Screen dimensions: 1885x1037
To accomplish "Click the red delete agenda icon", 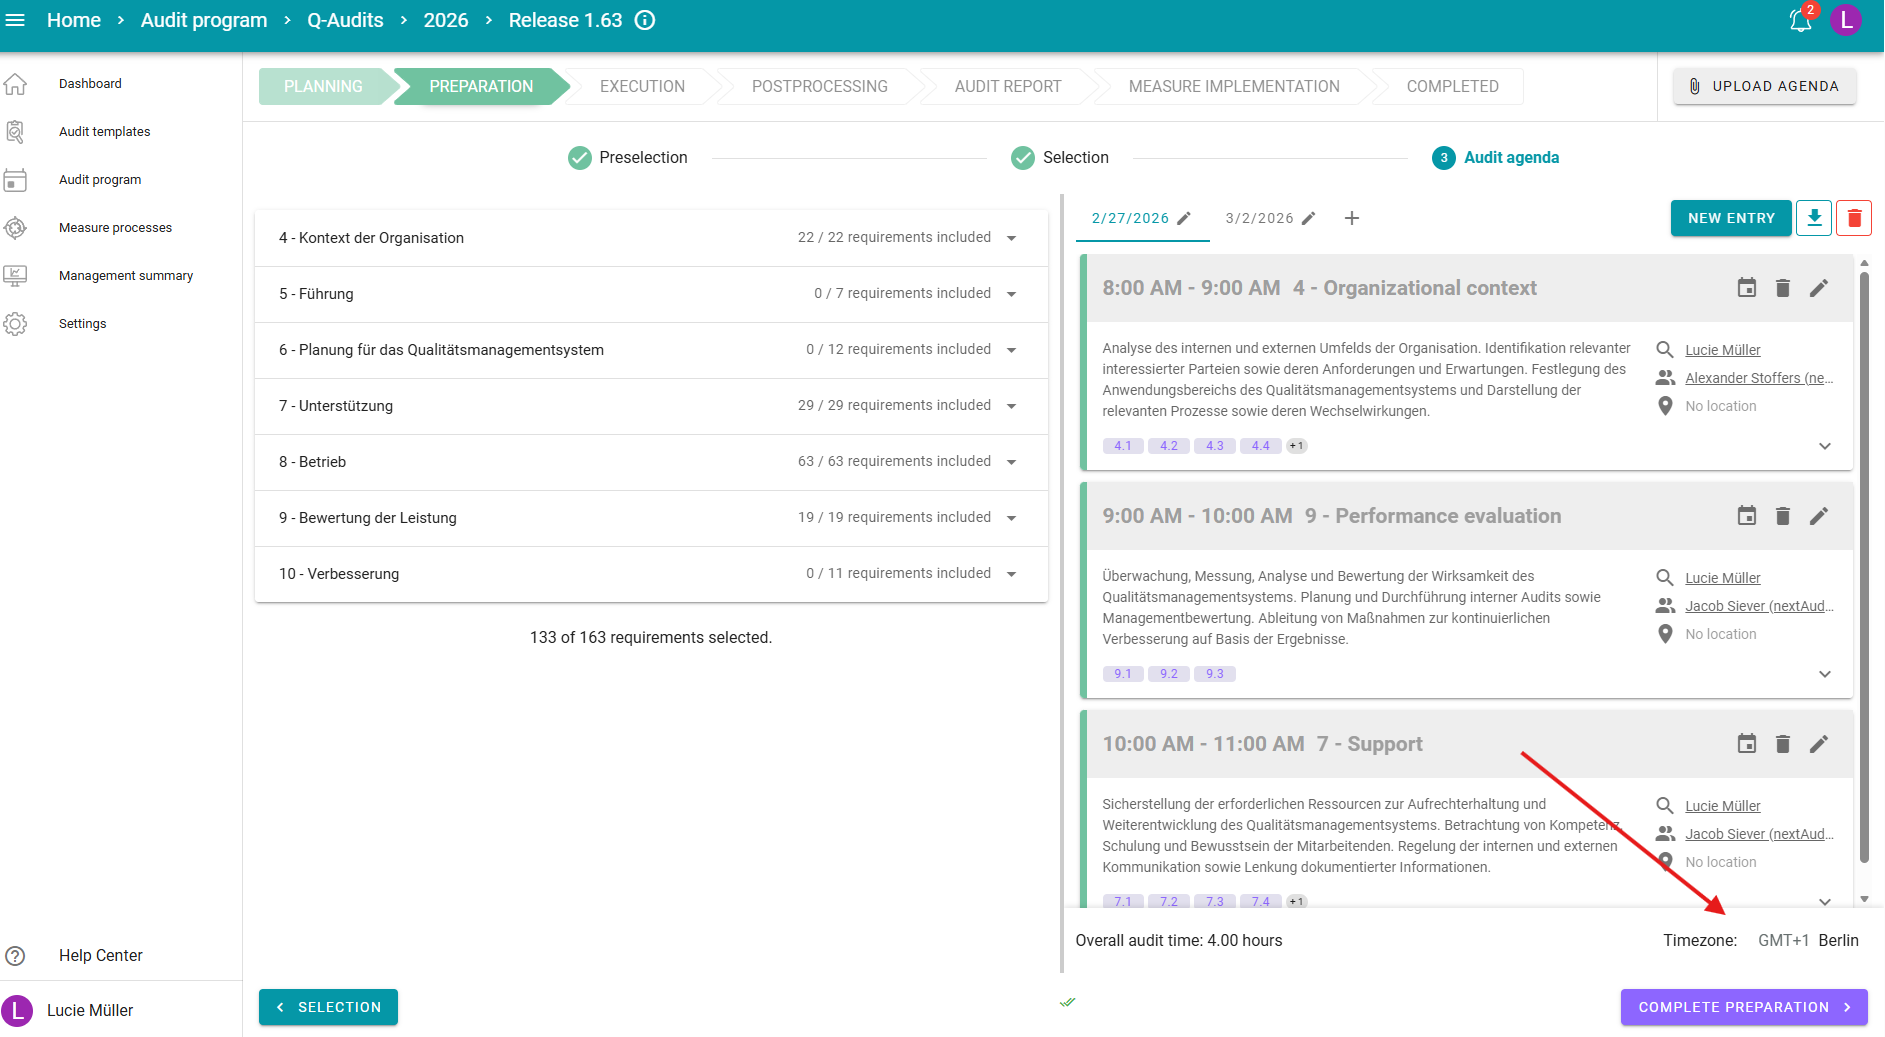I will pos(1854,218).
